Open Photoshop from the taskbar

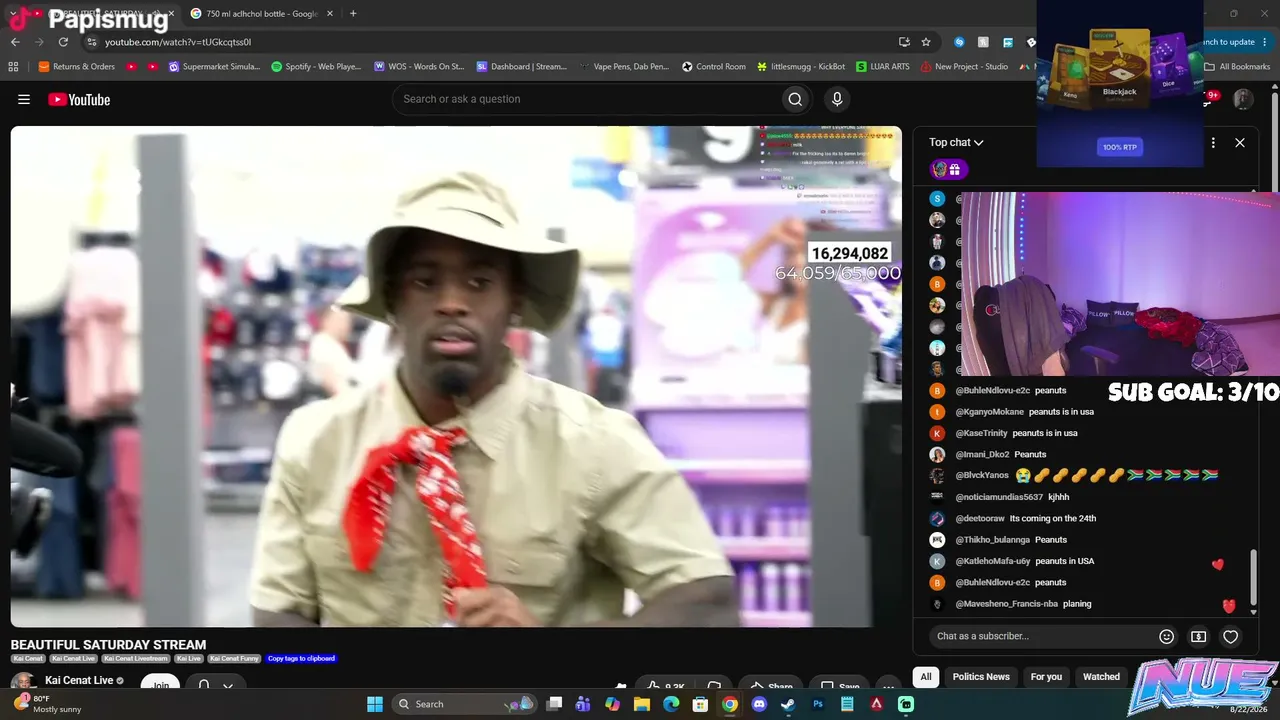[818, 704]
